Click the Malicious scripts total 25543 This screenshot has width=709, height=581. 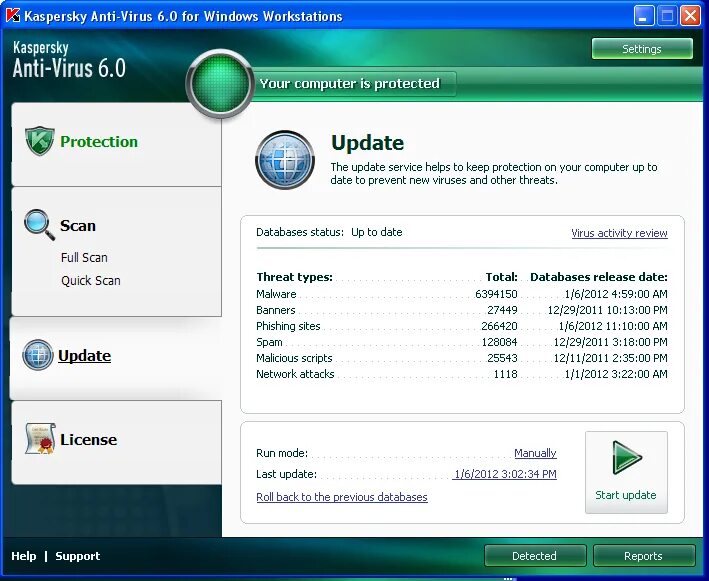click(502, 358)
